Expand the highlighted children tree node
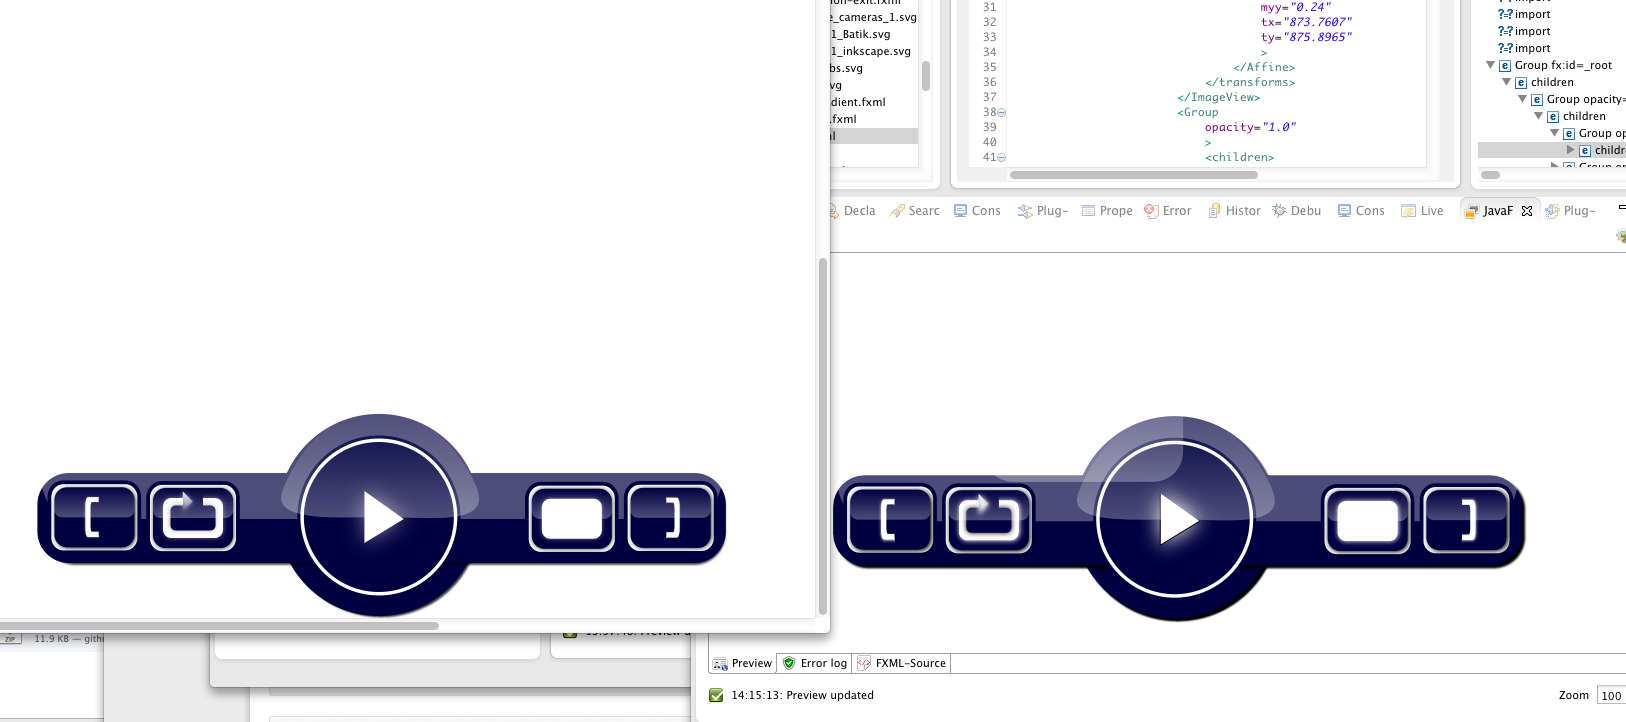Viewport: 1626px width, 722px height. (1570, 150)
